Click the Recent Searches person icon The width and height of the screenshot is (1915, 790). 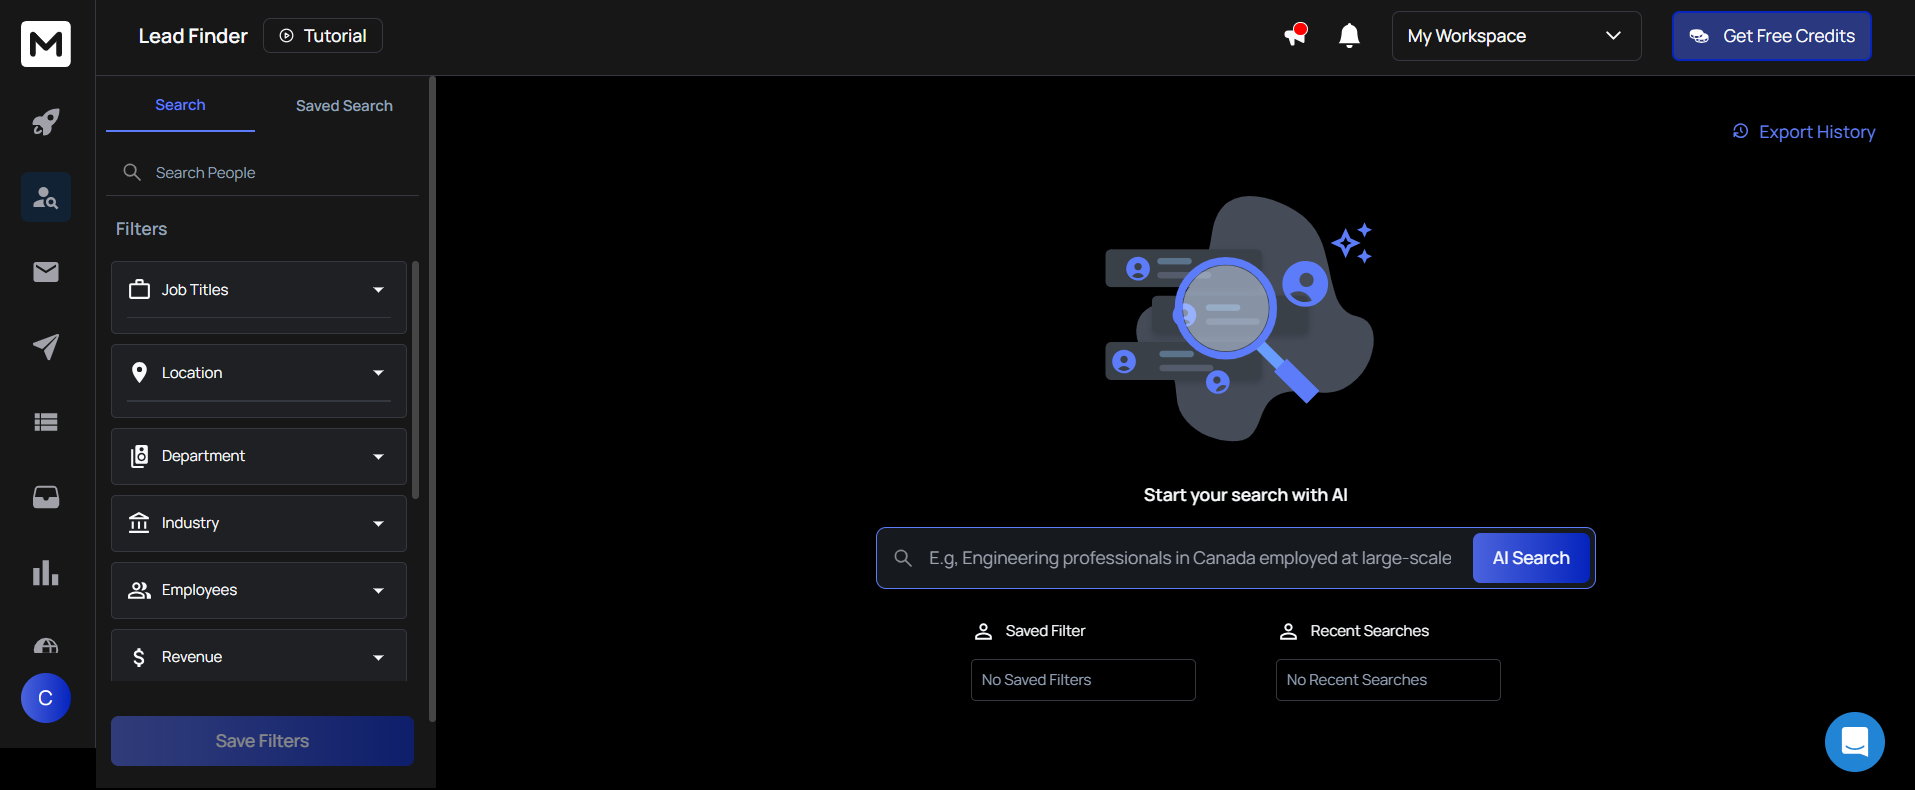(x=1289, y=631)
